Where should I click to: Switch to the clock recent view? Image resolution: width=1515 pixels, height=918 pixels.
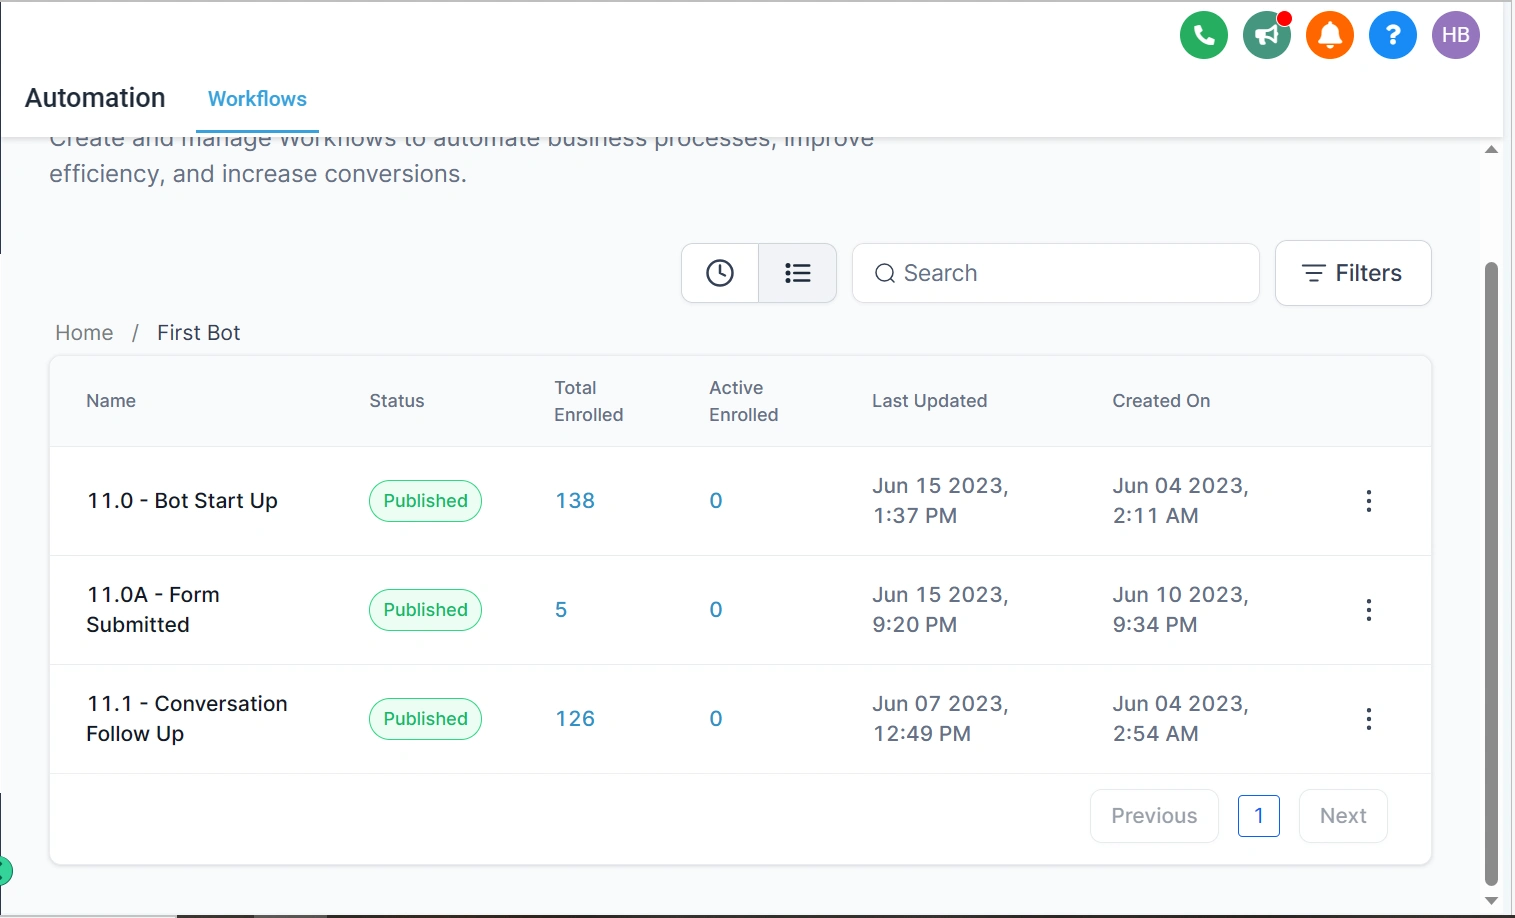(x=720, y=273)
